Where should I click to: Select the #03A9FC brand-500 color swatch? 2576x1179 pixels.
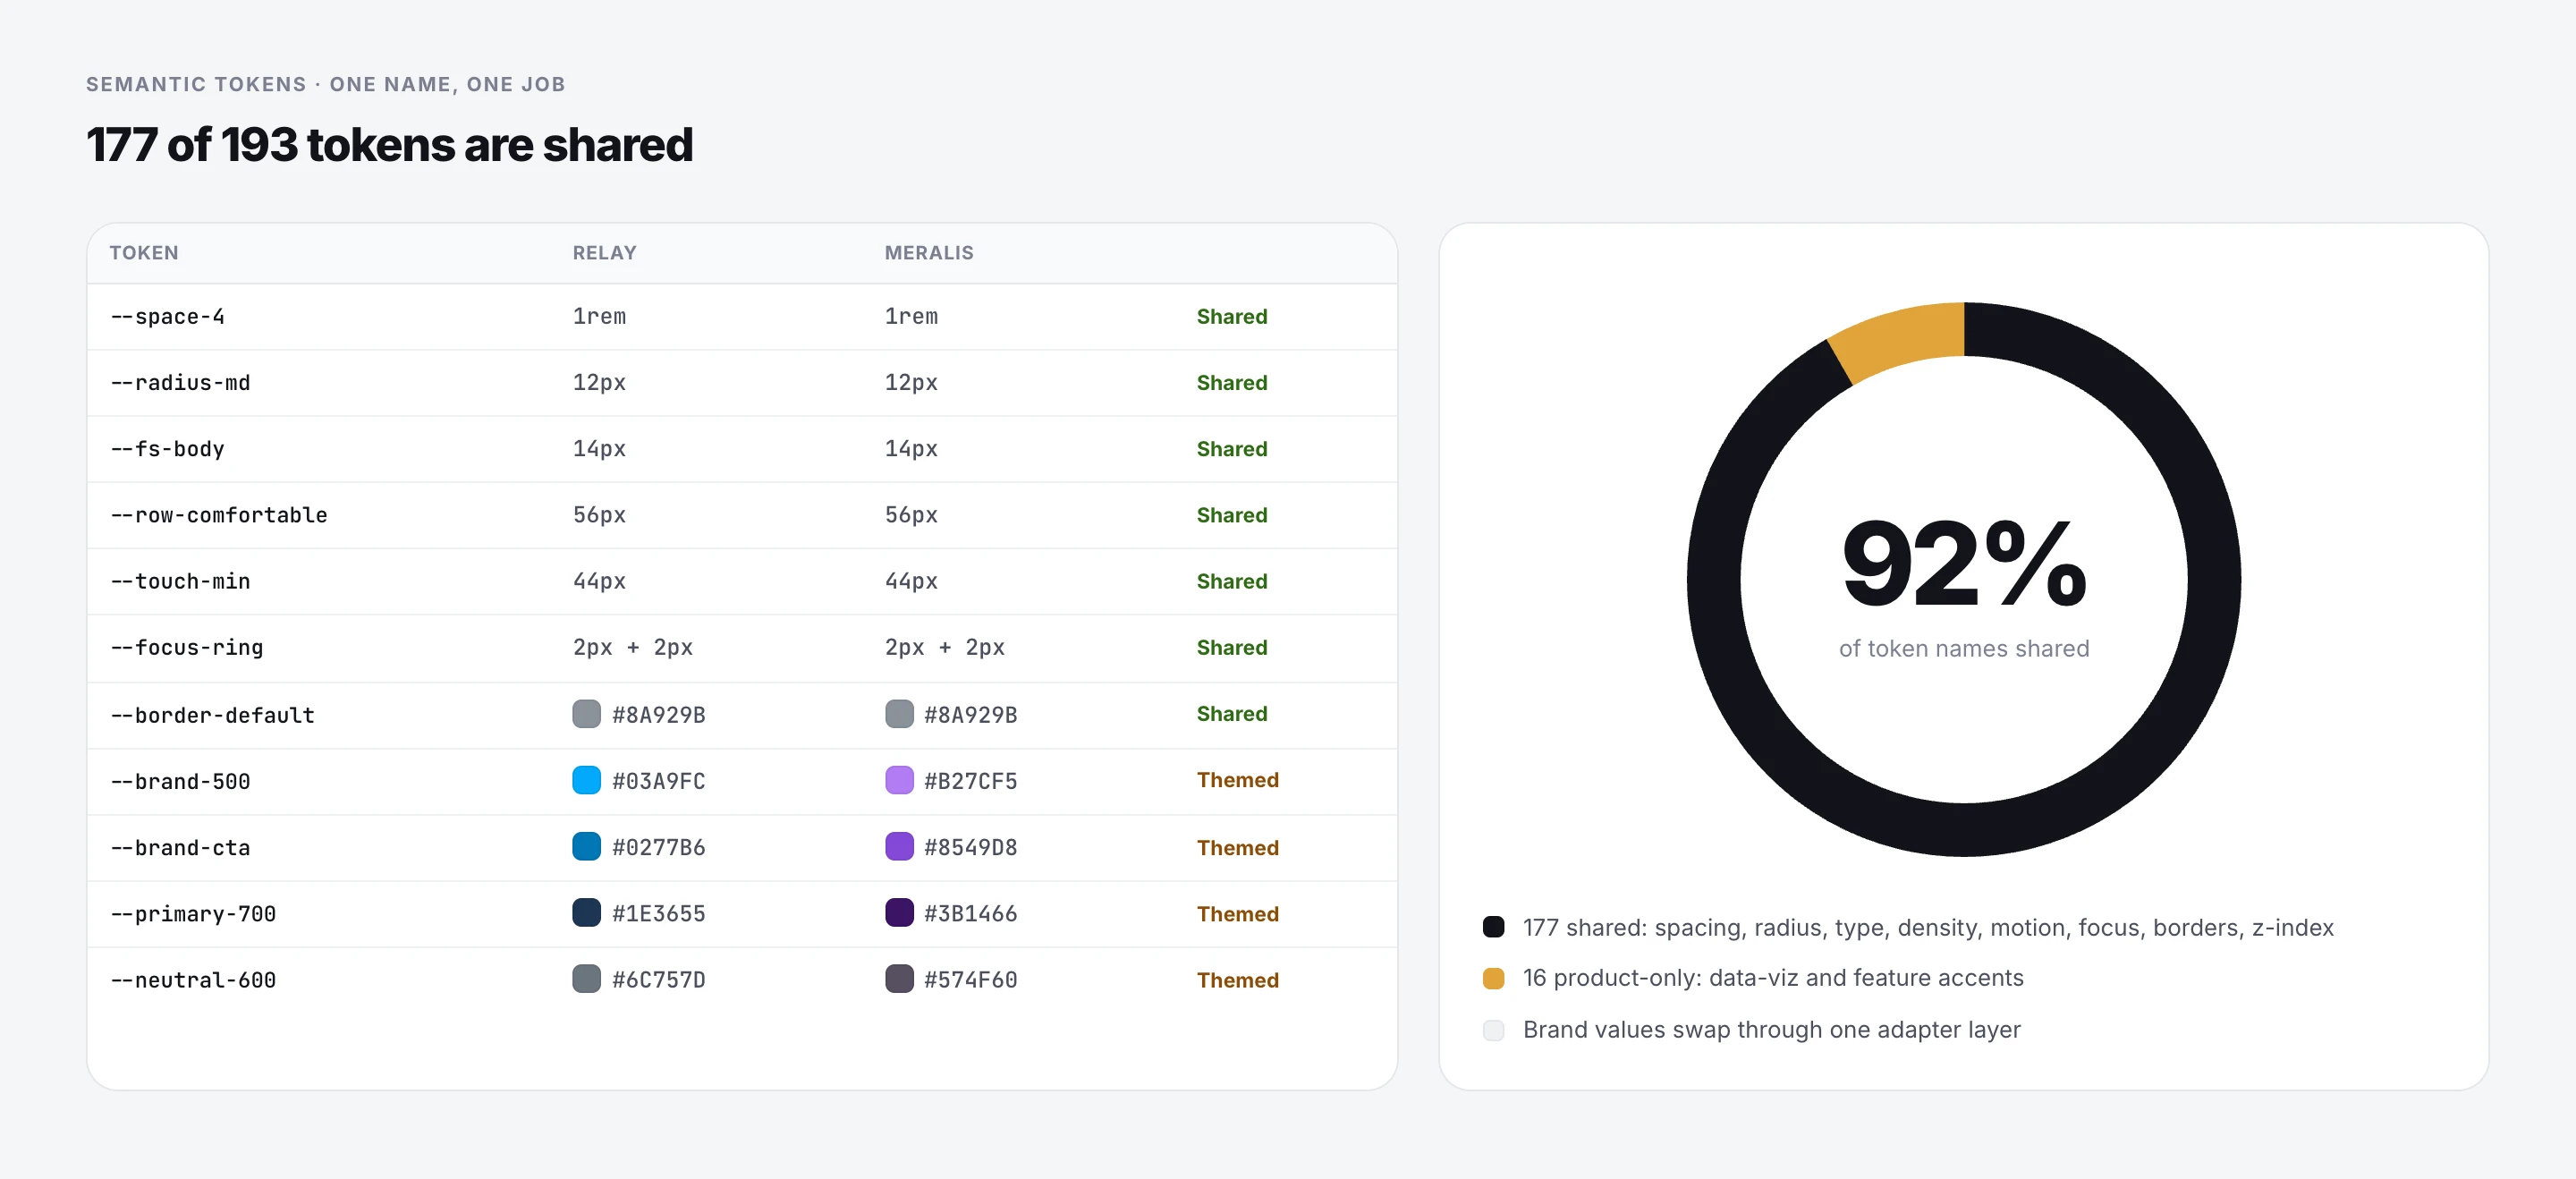pyautogui.click(x=586, y=780)
